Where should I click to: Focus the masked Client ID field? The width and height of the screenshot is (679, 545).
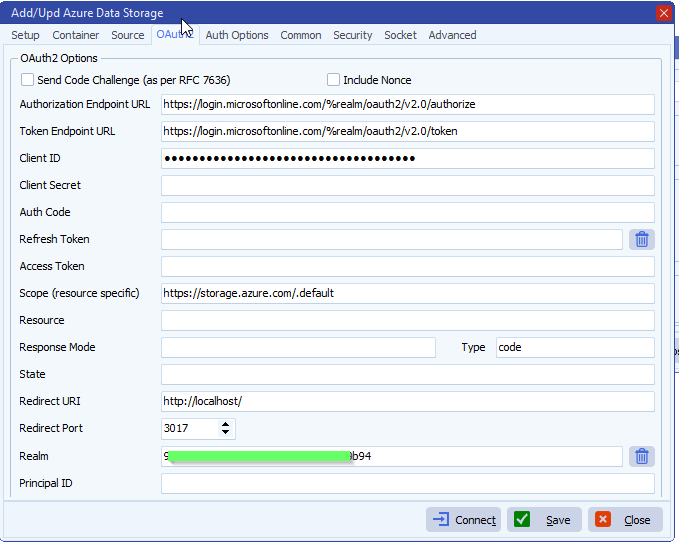pyautogui.click(x=407, y=158)
